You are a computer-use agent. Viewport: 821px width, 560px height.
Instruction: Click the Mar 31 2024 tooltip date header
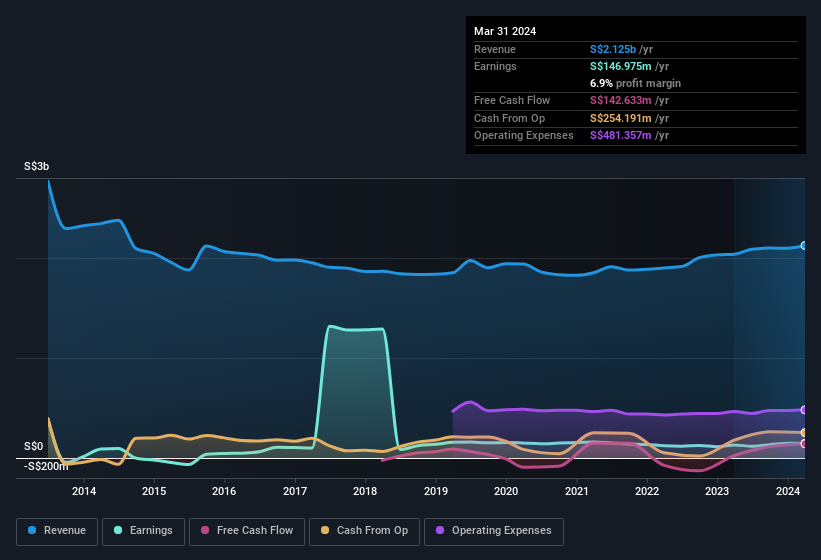coord(505,31)
